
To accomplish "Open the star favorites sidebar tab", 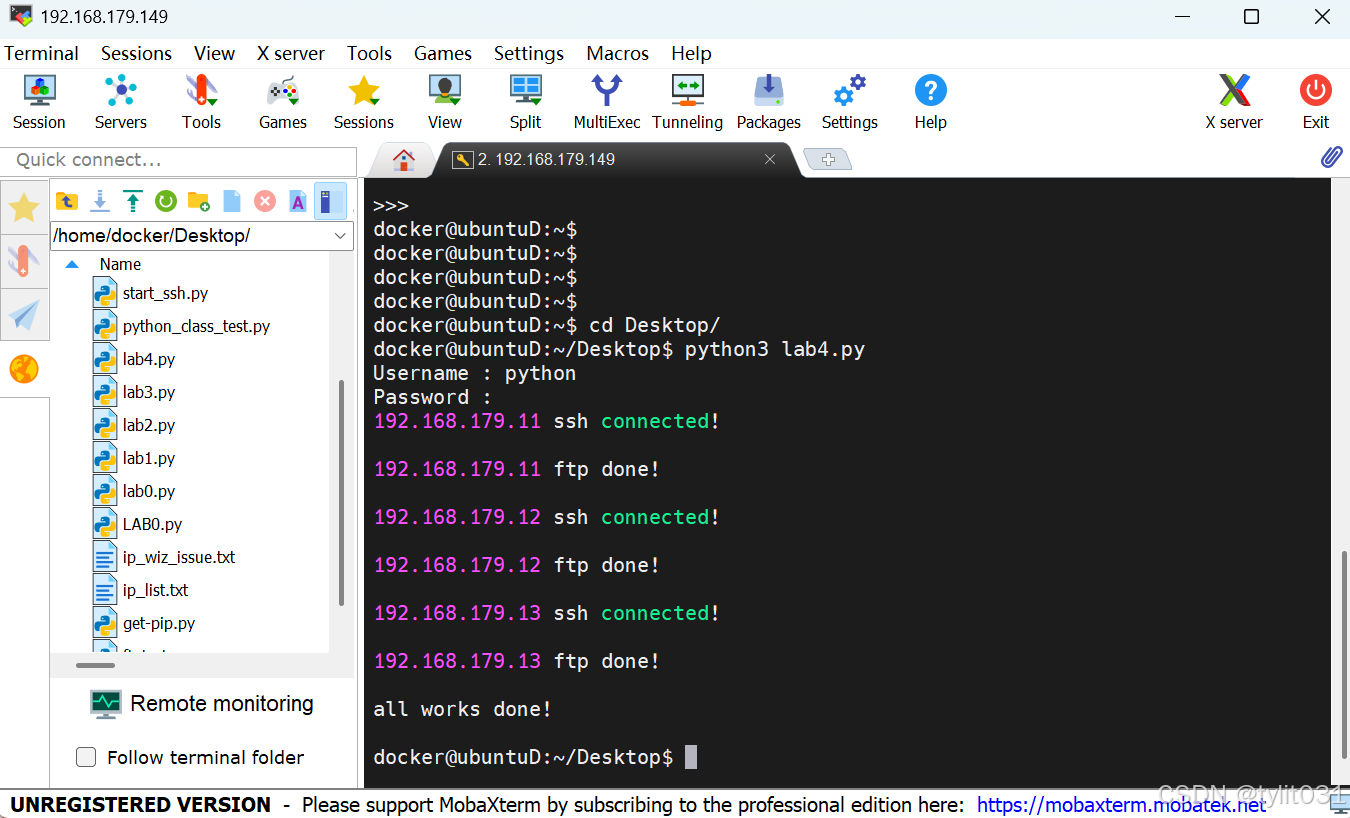I will point(24,208).
